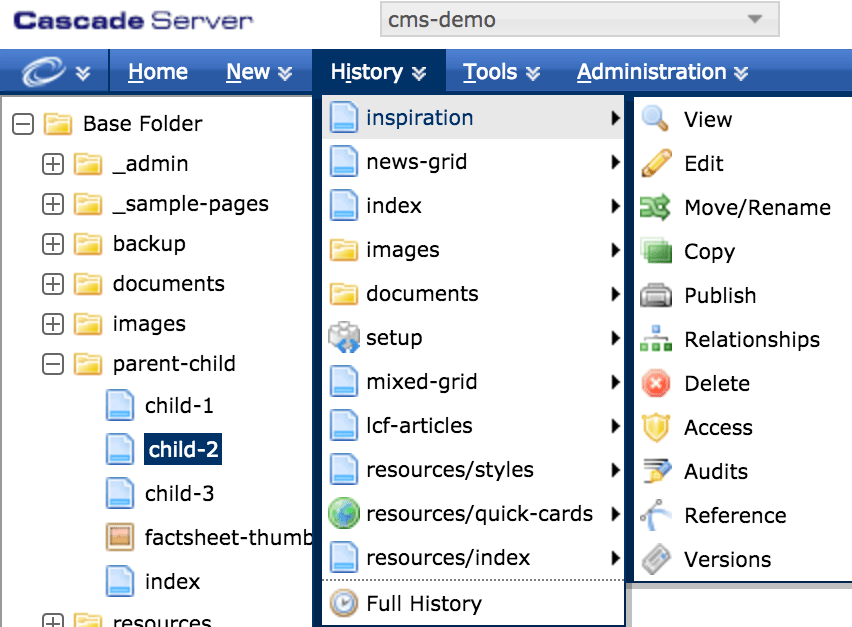Viewport: 852px width, 627px height.
Task: Click the magnifier View icon
Action: [655, 118]
